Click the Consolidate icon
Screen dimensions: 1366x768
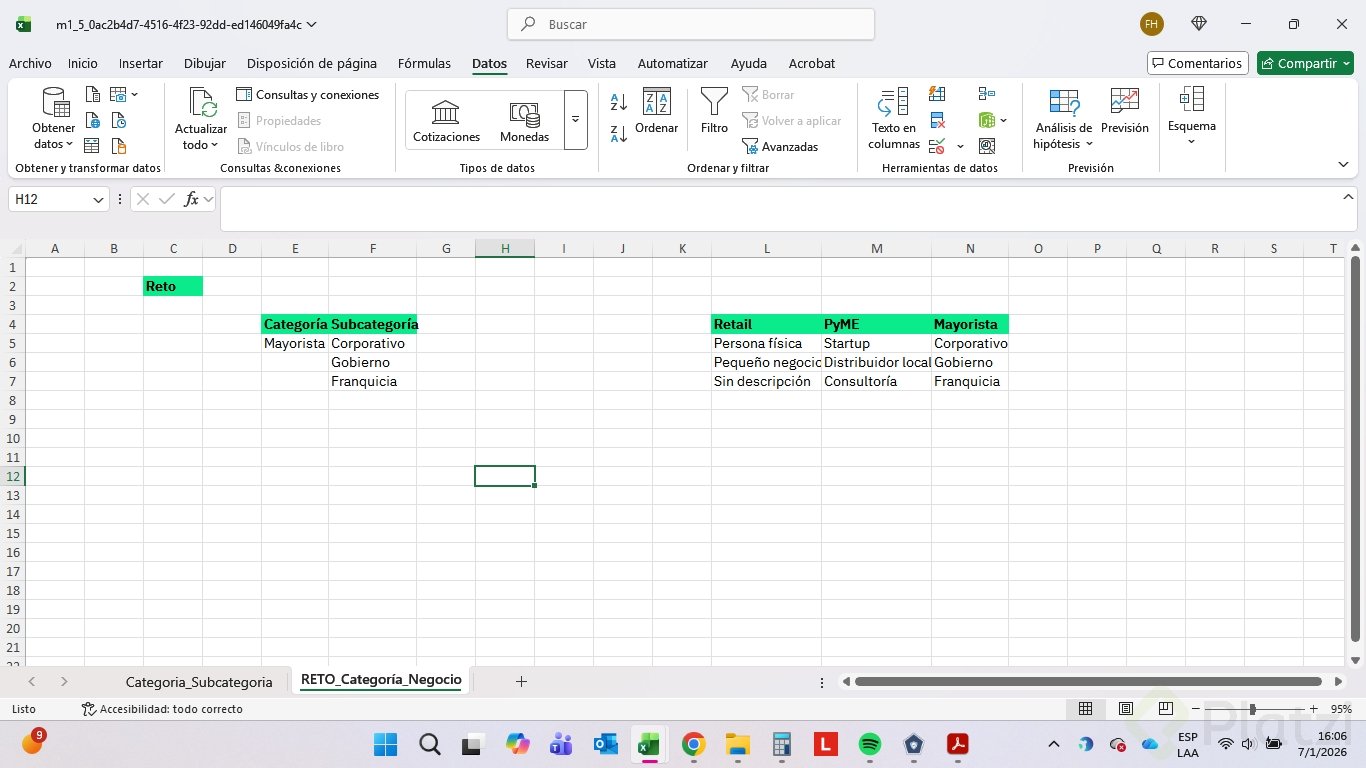(987, 94)
